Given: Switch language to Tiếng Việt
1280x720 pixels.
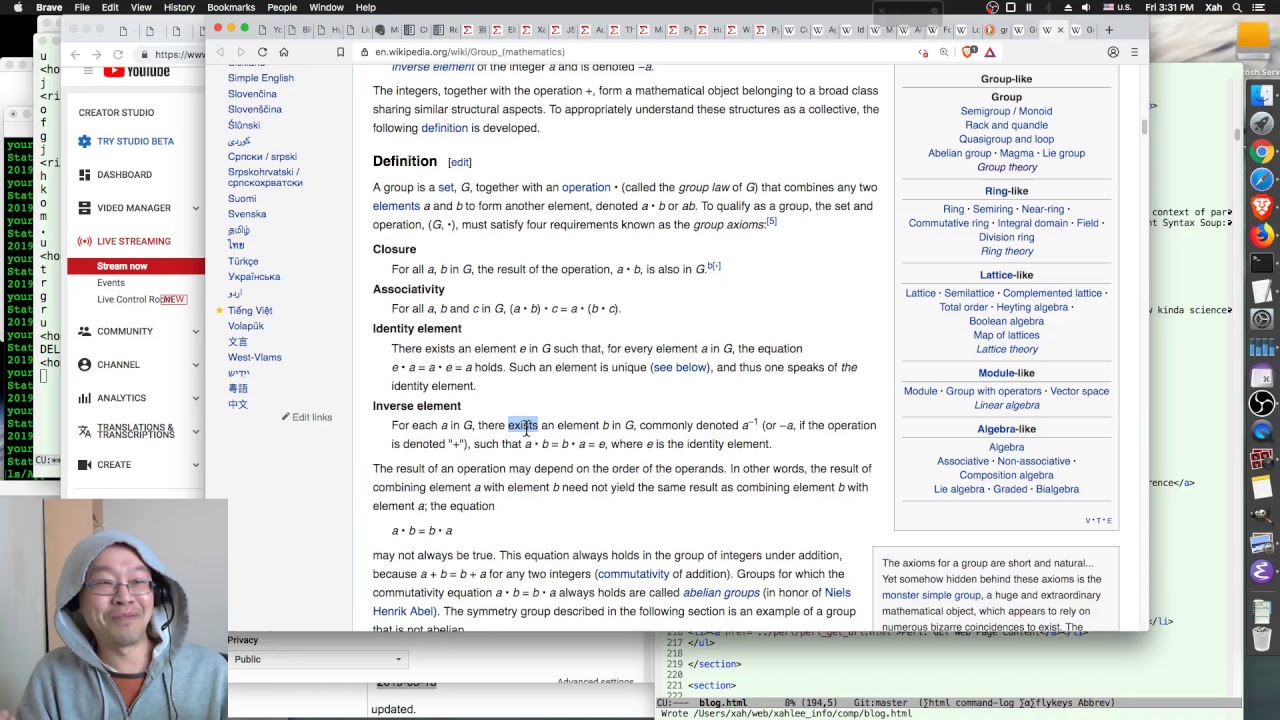Looking at the screenshot, I should [x=250, y=310].
